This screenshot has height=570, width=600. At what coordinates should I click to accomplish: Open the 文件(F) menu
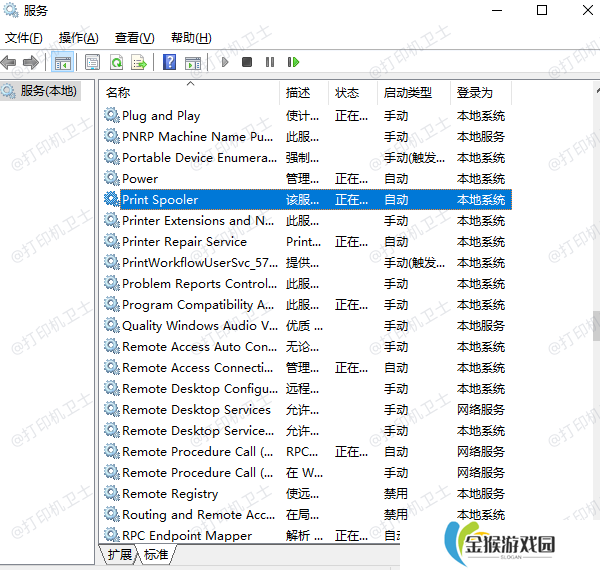tap(23, 37)
